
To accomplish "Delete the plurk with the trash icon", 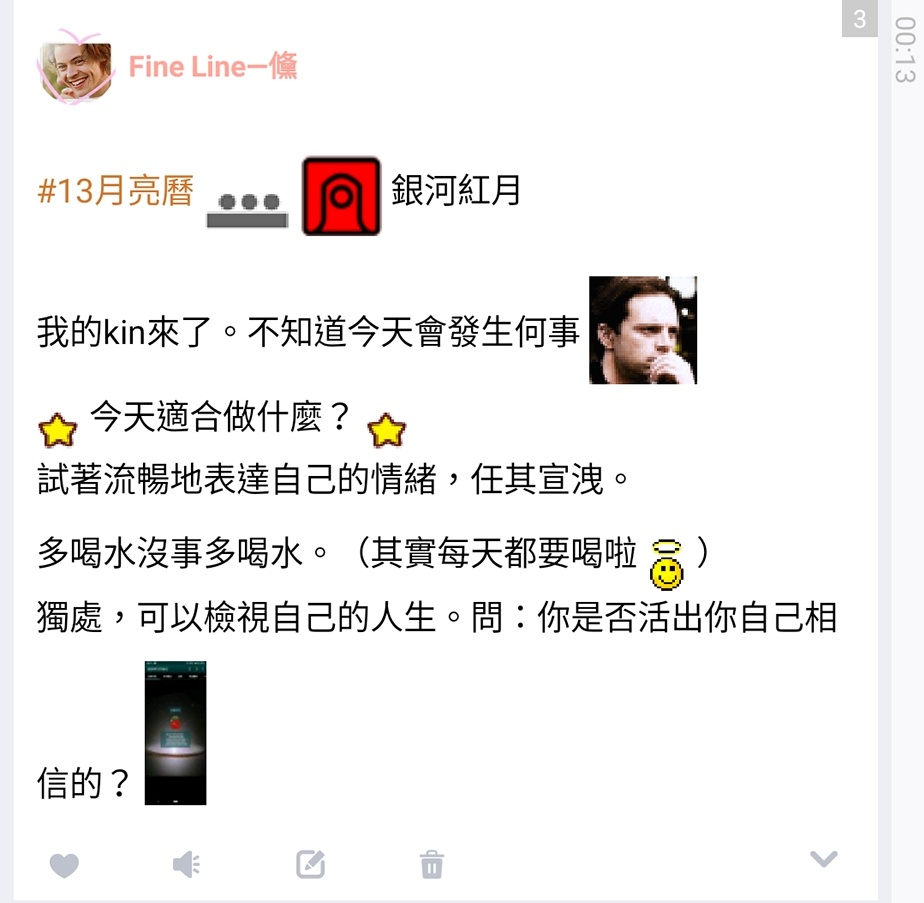I will coord(432,865).
